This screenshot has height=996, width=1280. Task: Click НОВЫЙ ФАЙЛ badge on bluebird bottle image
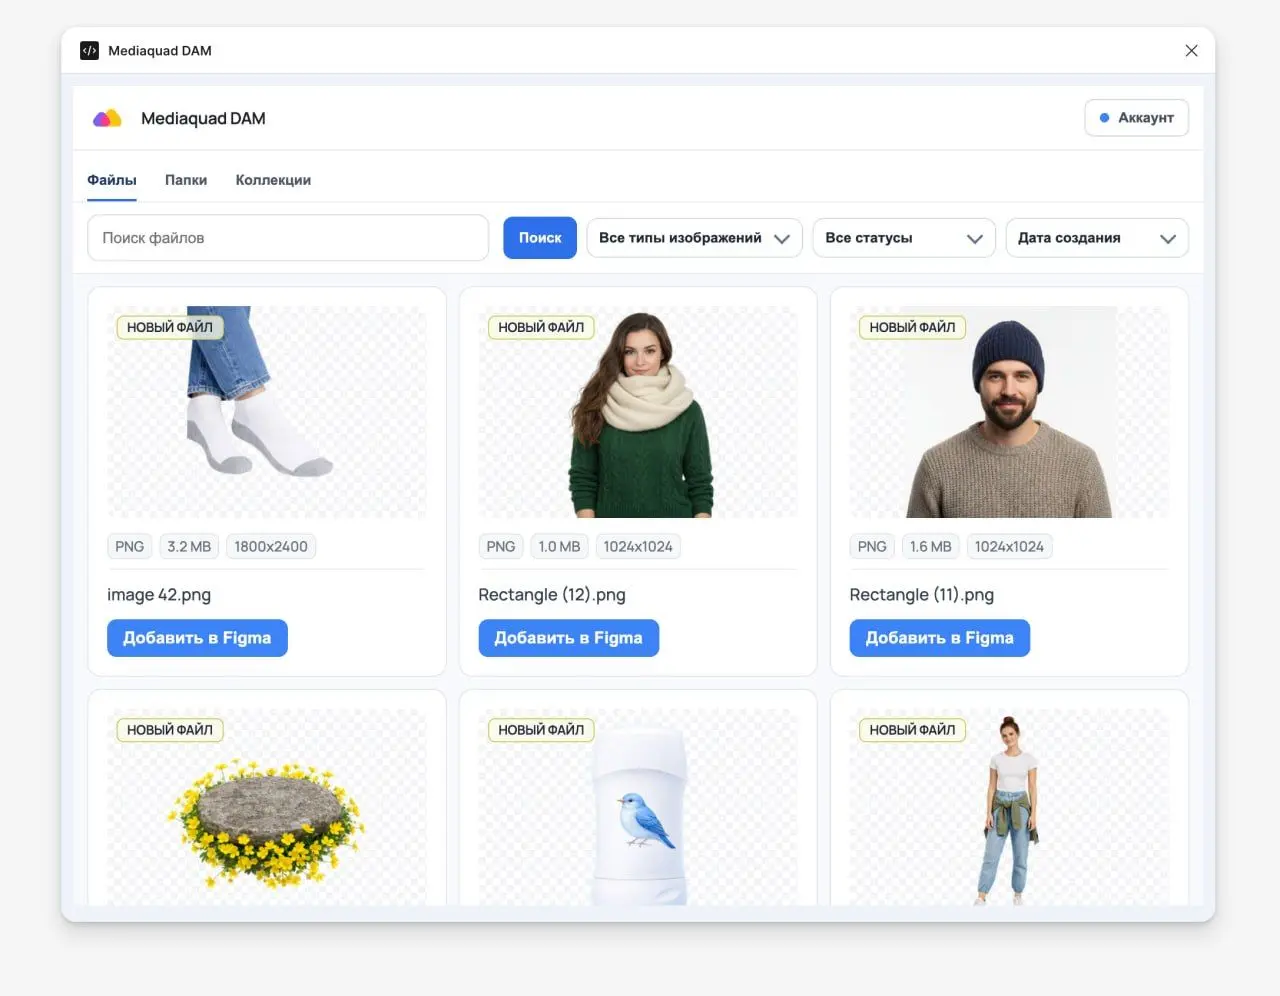click(x=541, y=730)
